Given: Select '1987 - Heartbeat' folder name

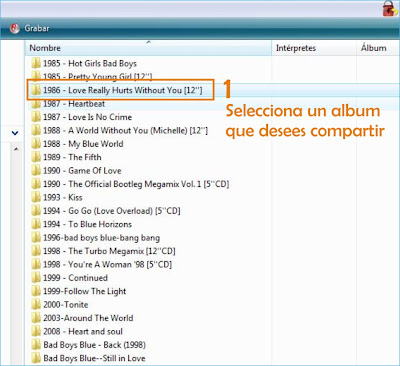Looking at the screenshot, I should (x=74, y=104).
